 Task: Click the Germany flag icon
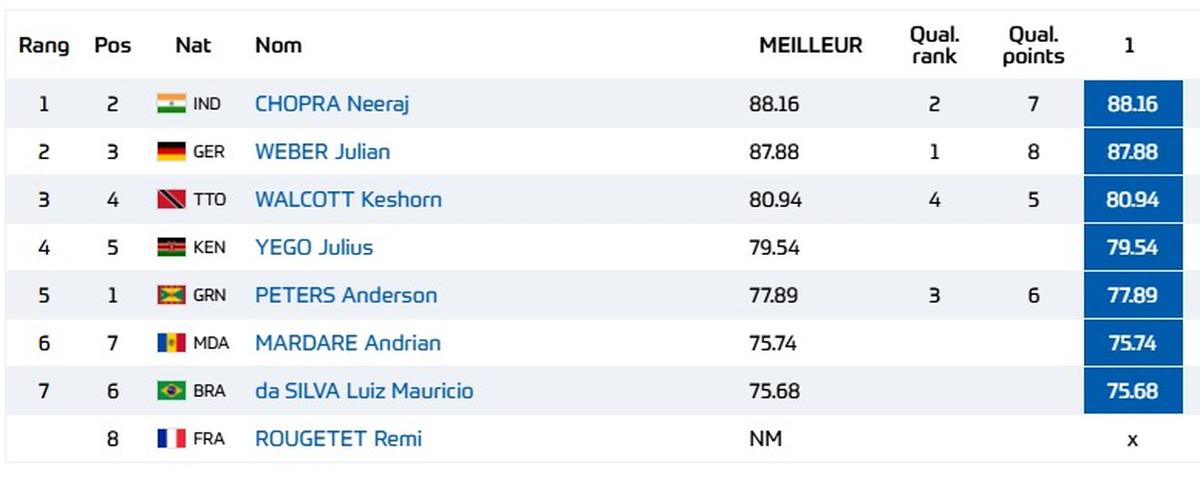[171, 152]
